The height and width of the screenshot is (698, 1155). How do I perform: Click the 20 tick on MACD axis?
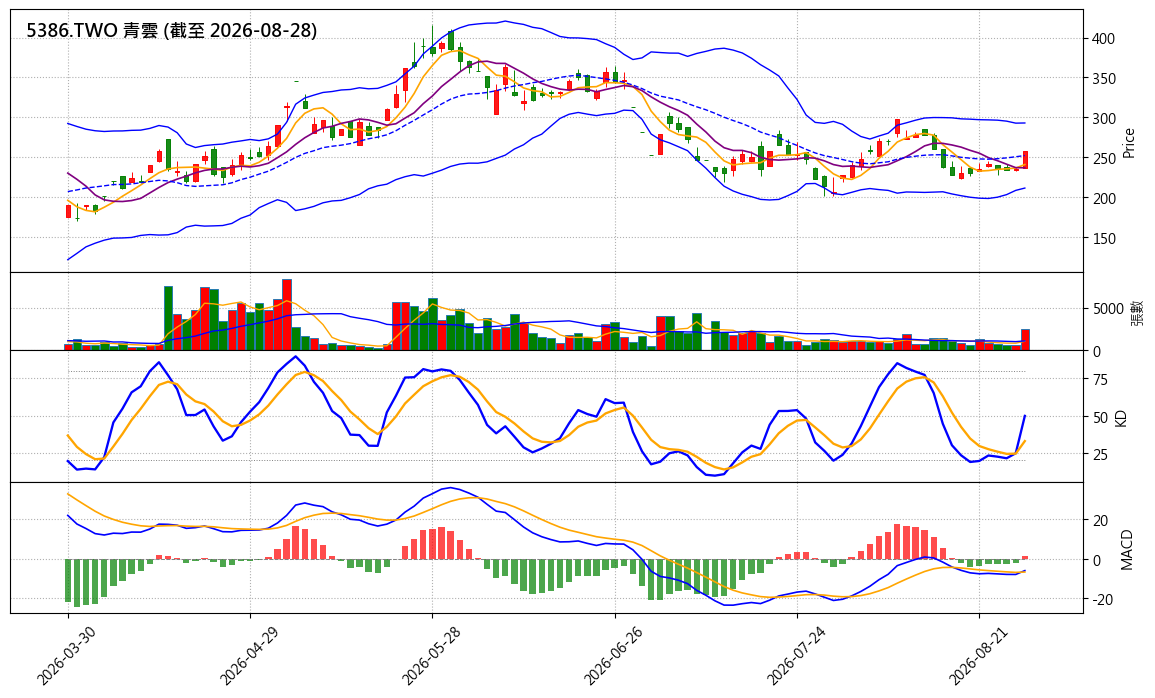pyautogui.click(x=1100, y=521)
